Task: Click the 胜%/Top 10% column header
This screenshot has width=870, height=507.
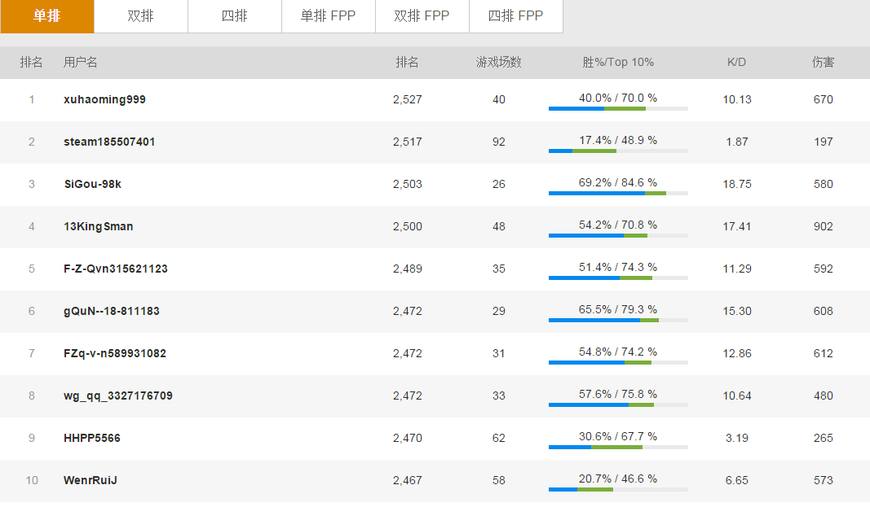Action: (x=618, y=62)
